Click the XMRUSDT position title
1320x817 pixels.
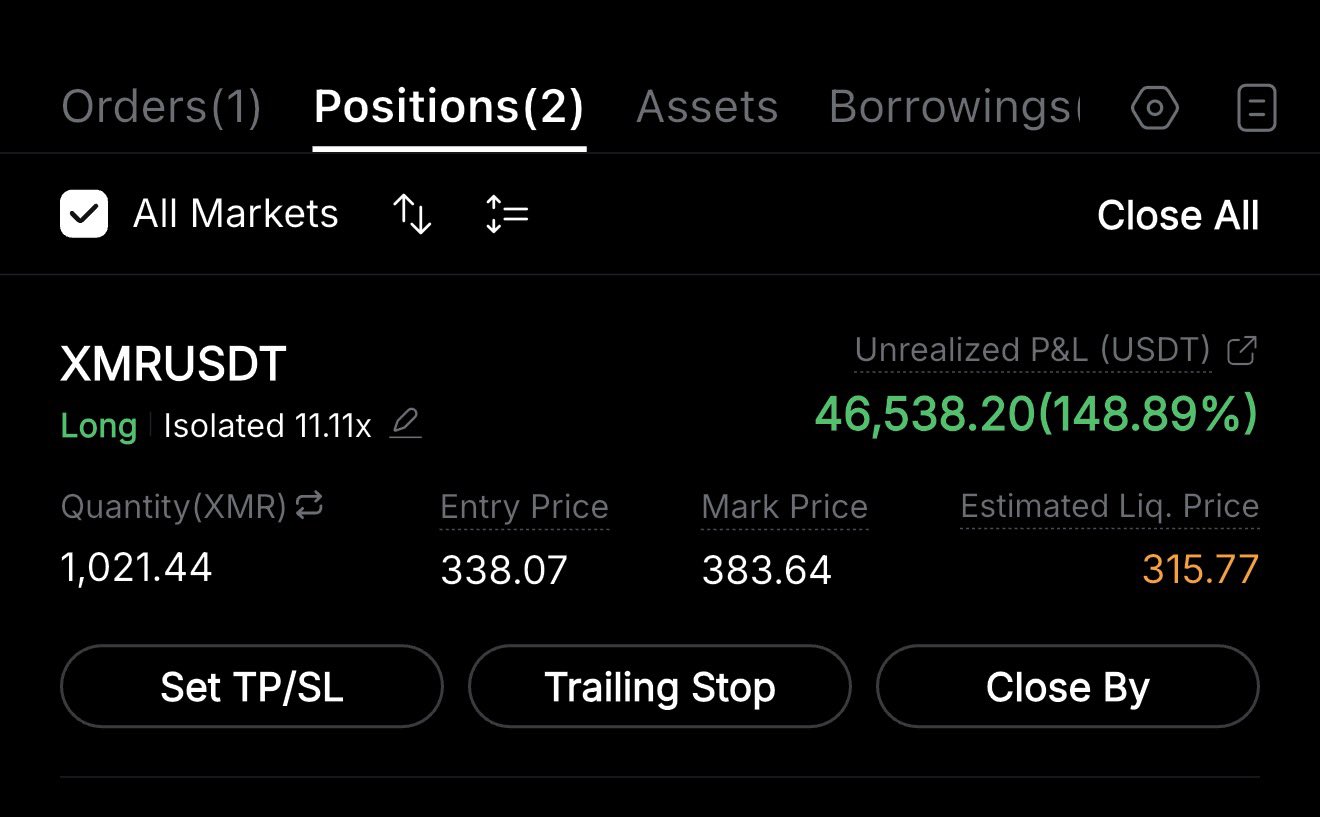(x=174, y=365)
